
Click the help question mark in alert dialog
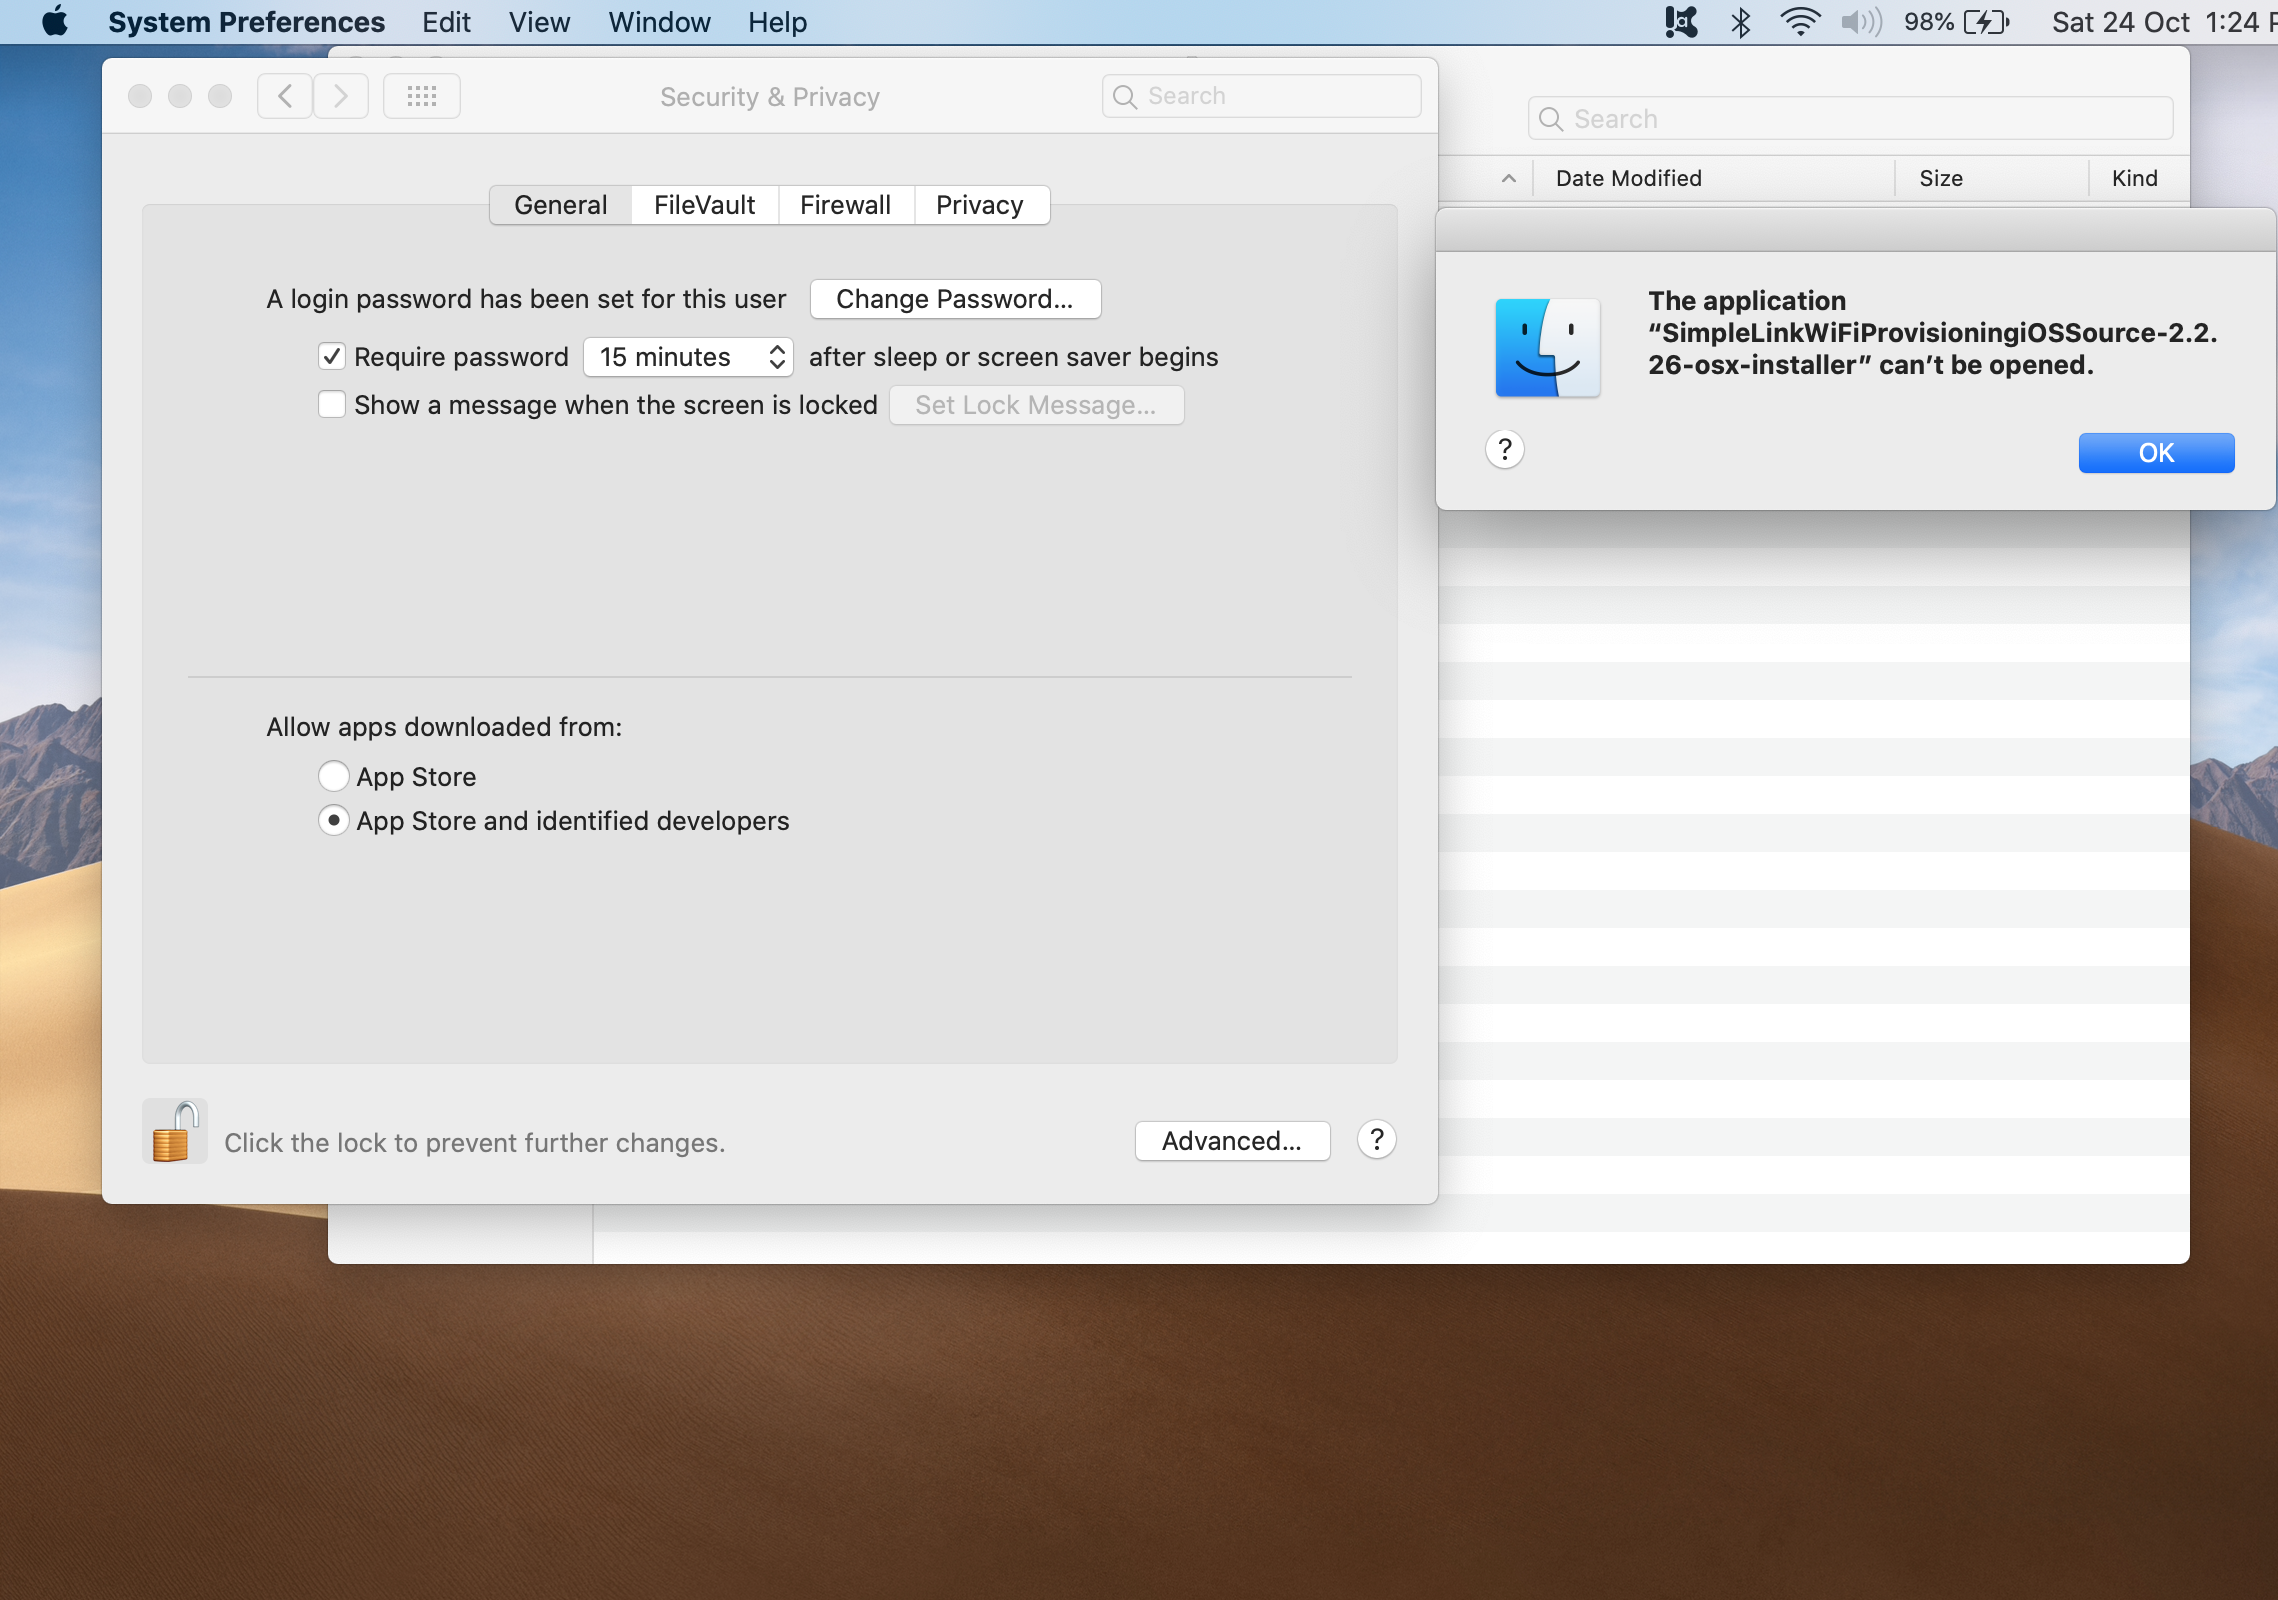click(1504, 450)
